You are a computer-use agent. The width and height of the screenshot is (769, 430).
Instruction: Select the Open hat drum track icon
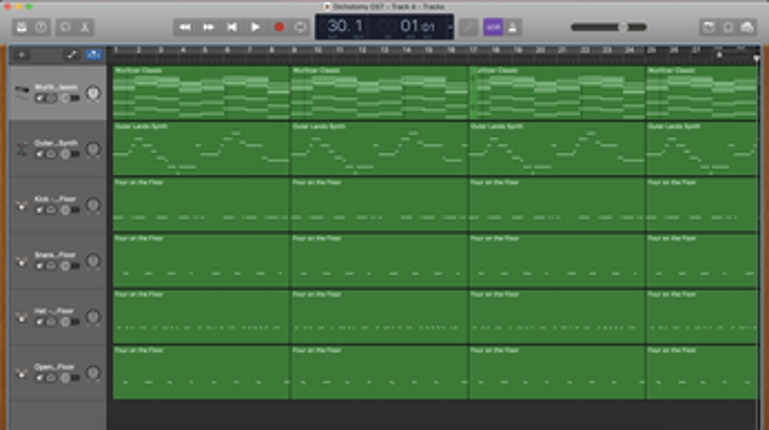tap(22, 373)
